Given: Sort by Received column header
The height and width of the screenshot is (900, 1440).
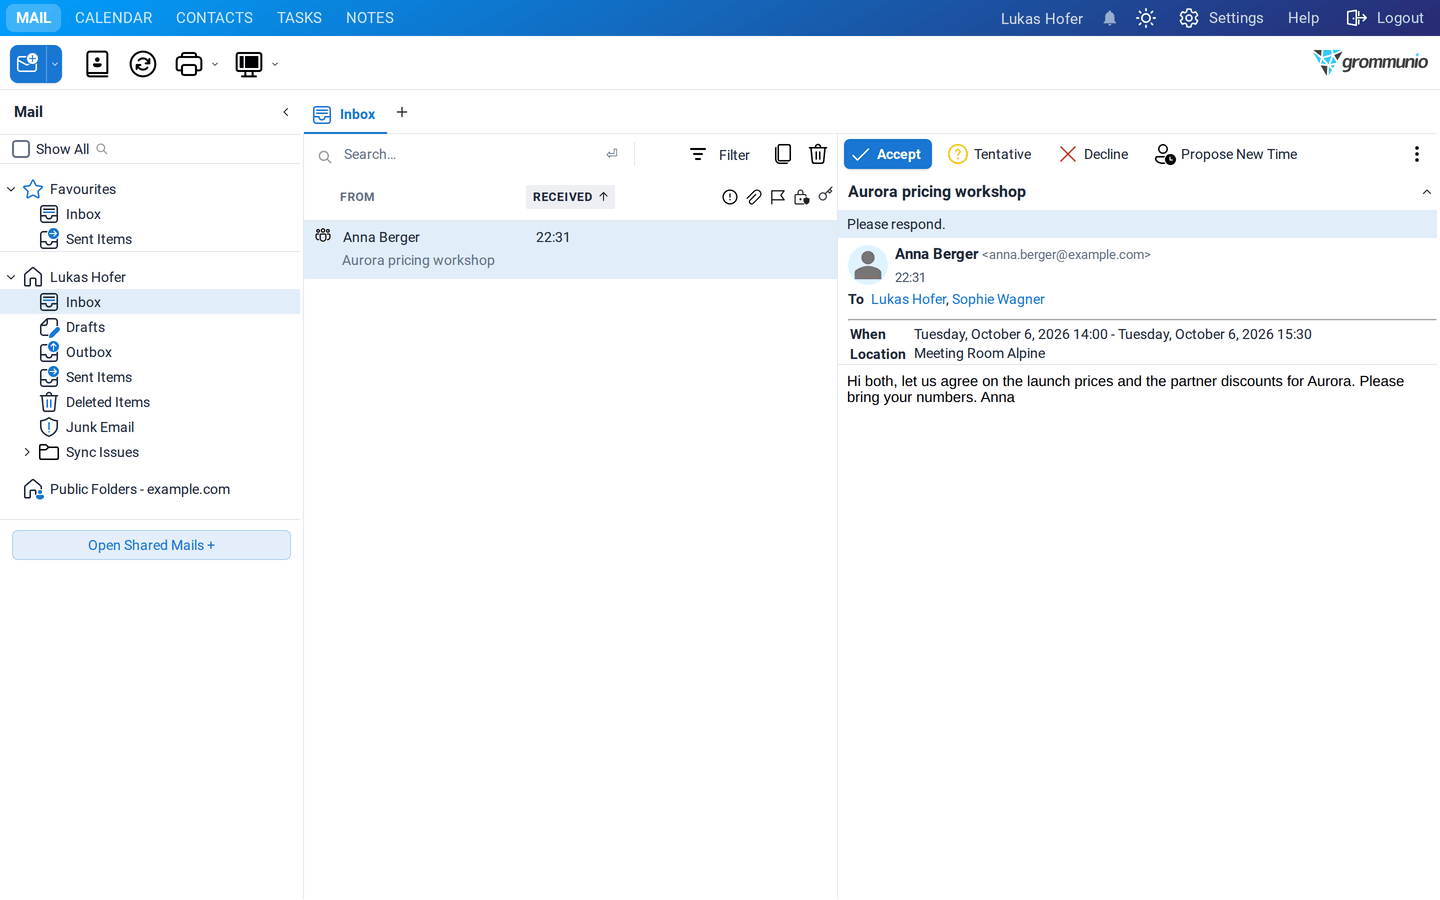Looking at the screenshot, I should (570, 197).
